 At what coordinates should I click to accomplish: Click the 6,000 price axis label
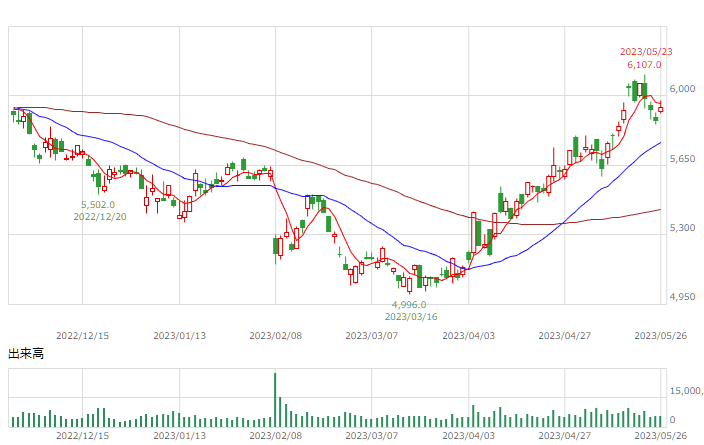682,89
